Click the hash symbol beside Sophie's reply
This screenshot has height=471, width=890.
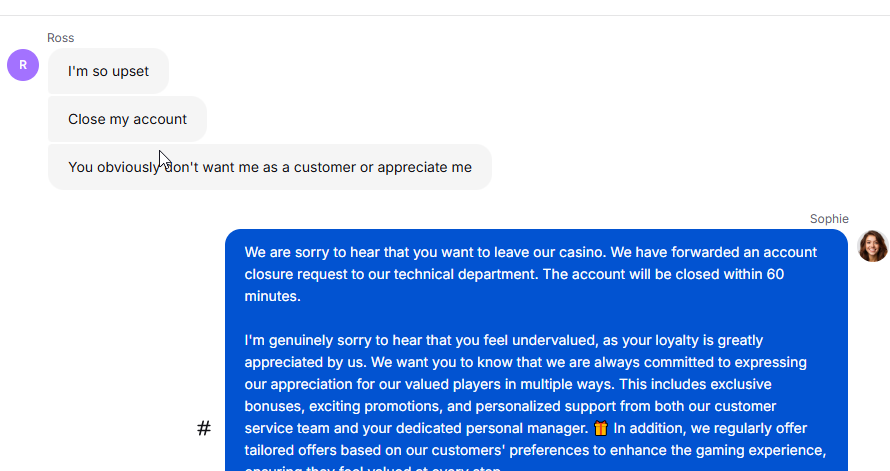pyautogui.click(x=204, y=428)
